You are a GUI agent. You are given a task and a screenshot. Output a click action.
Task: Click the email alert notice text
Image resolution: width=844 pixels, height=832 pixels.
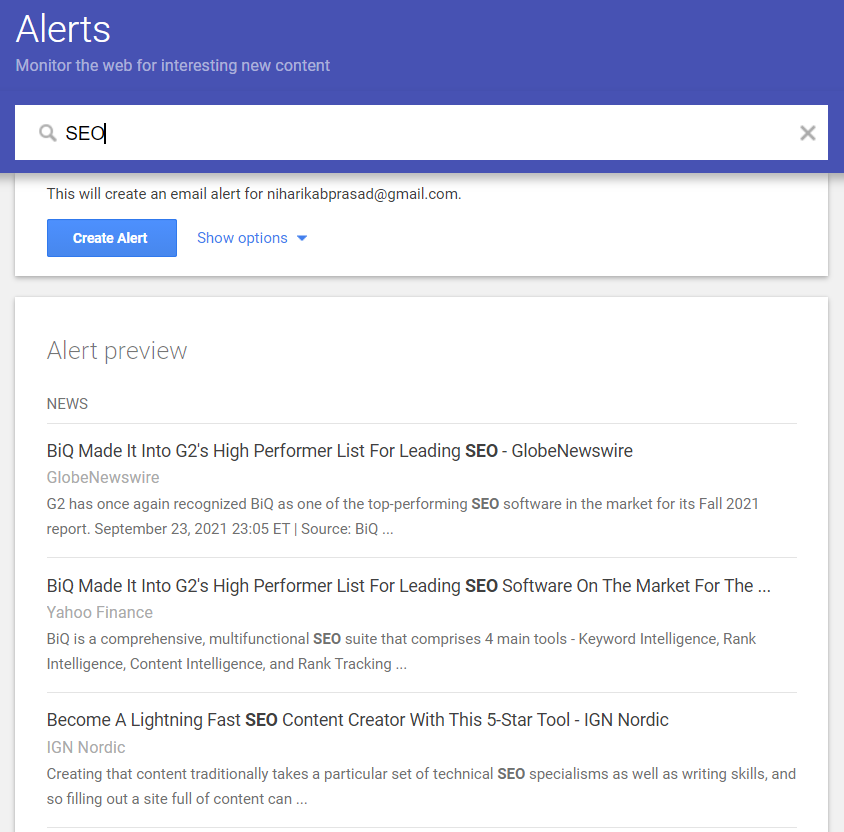point(254,194)
